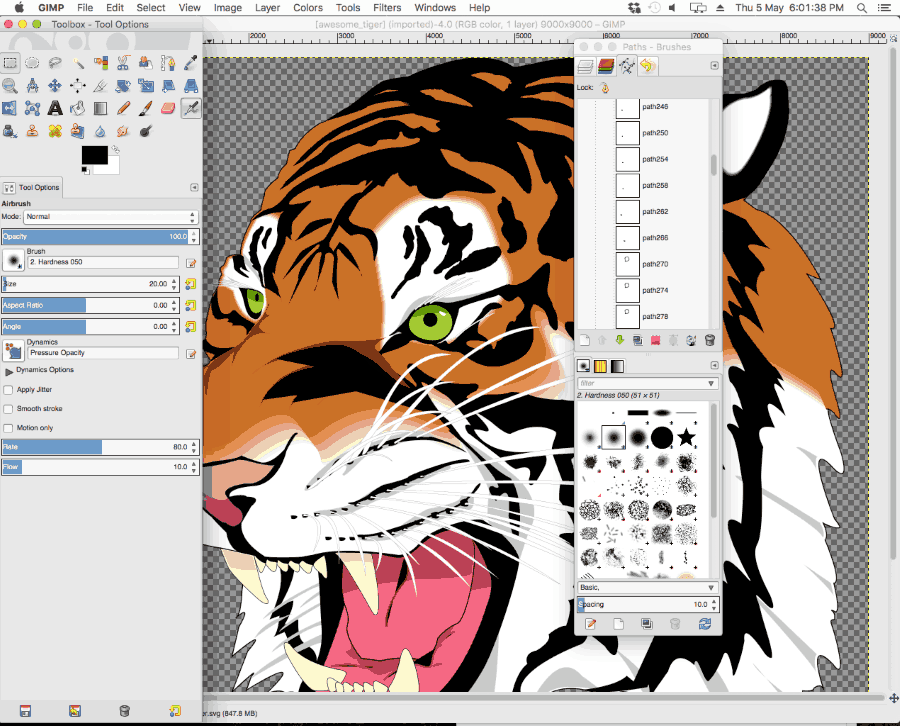This screenshot has height=726, width=900.
Task: Click Save Tool Preset at toolbox bottom
Action: (x=25, y=711)
